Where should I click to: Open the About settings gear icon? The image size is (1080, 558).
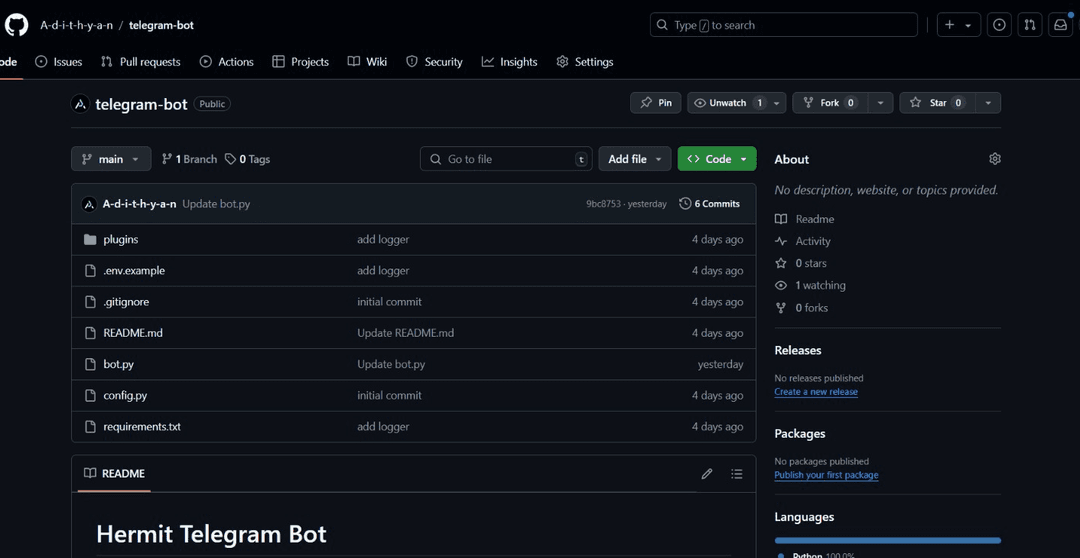click(x=995, y=159)
